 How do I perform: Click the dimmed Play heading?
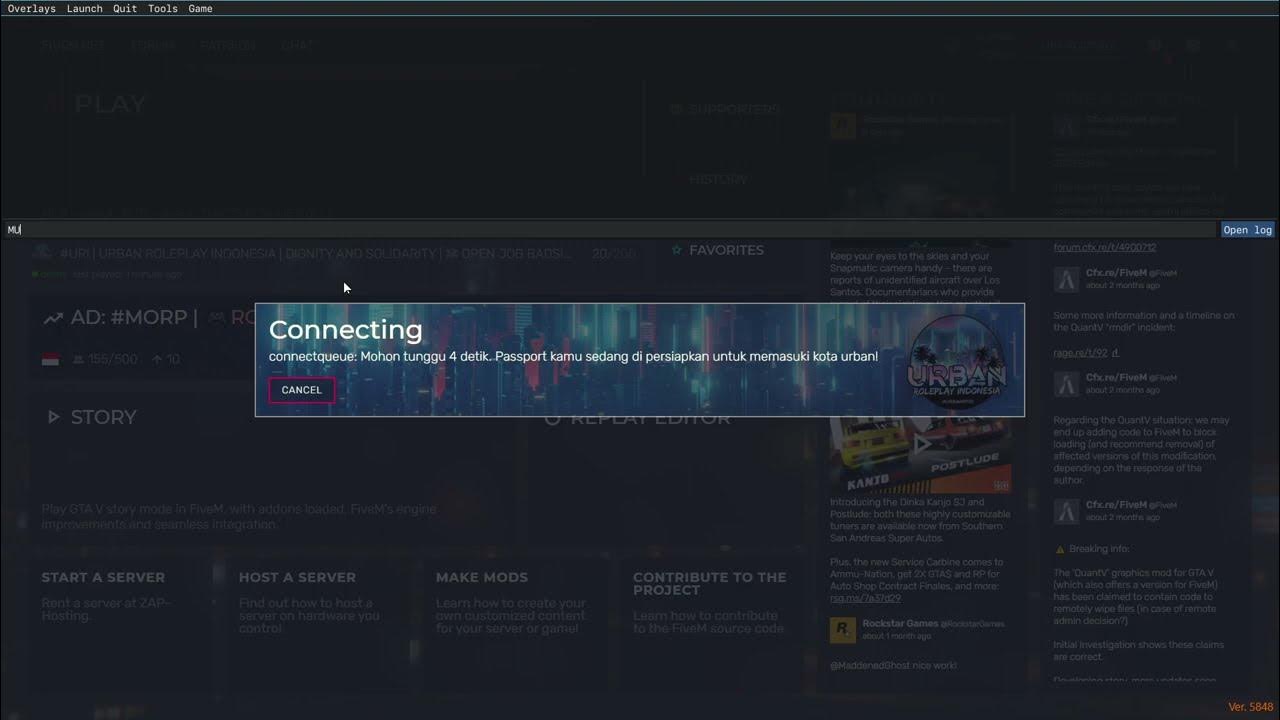[x=110, y=103]
